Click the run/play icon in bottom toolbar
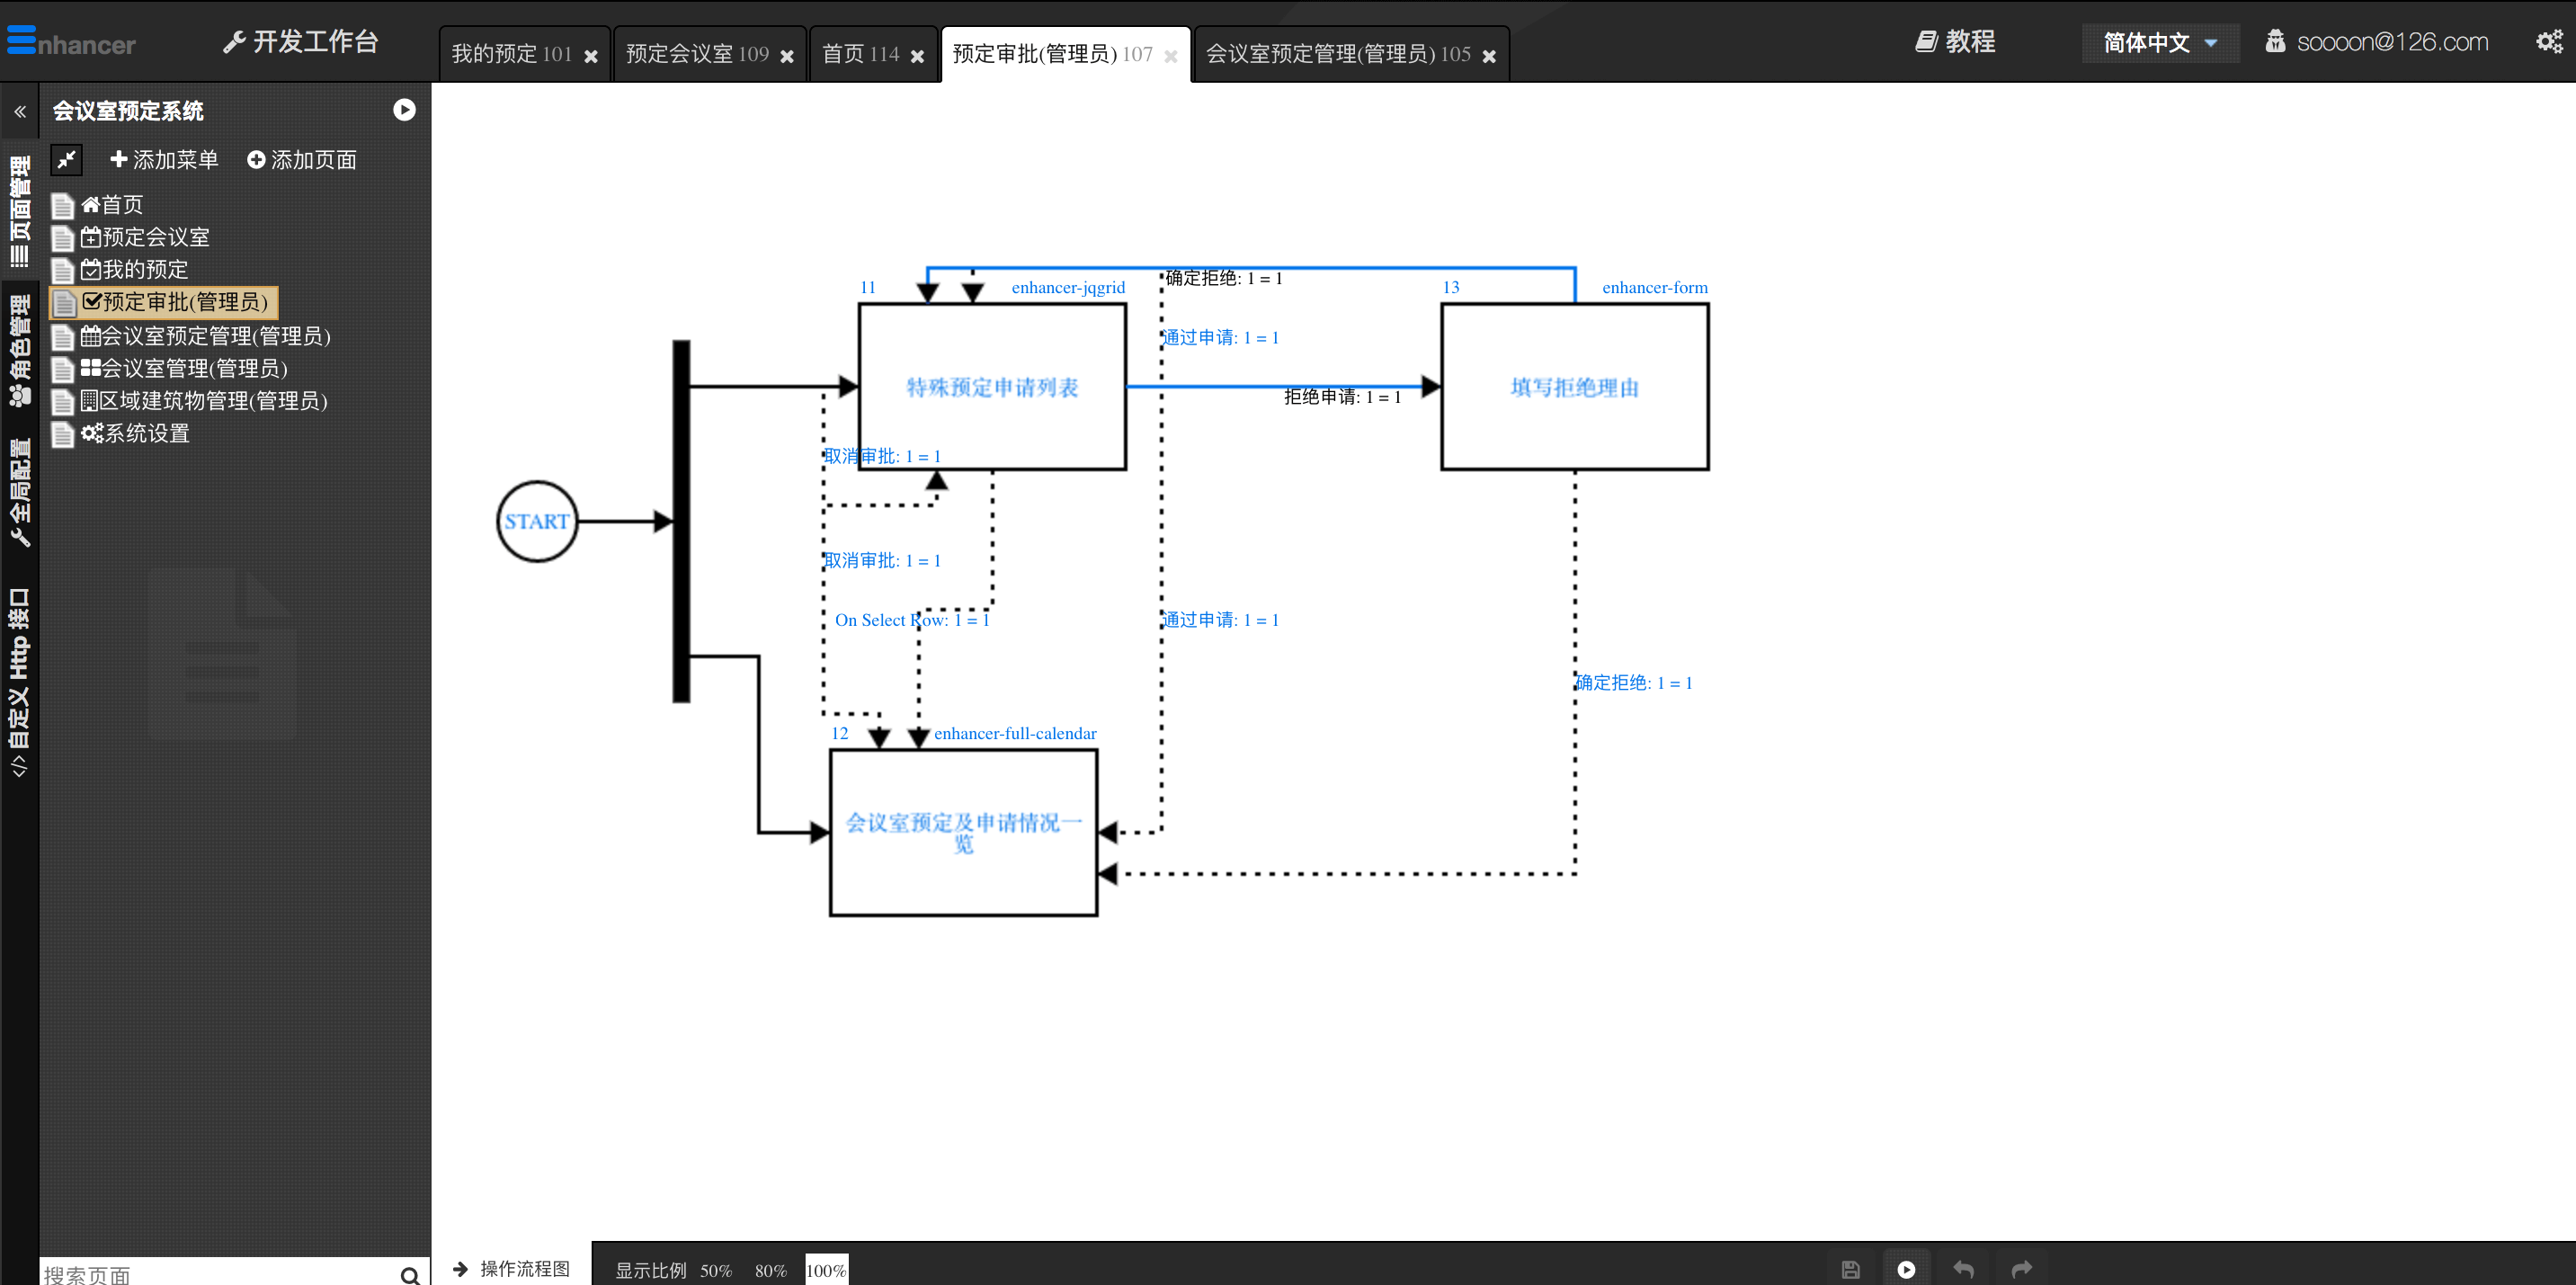 point(1906,1269)
